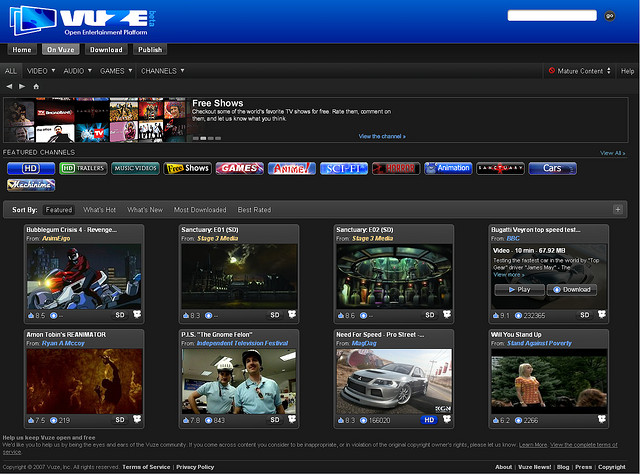Click the back navigation arrow

9,87
